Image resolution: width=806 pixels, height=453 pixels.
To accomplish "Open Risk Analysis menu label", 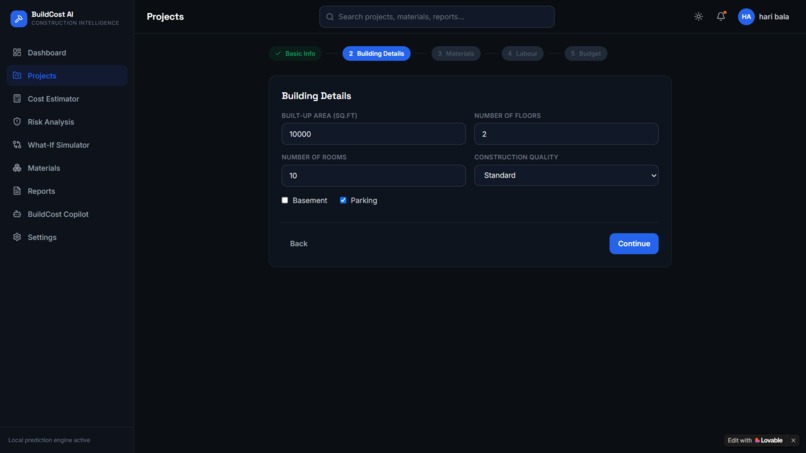I will click(x=51, y=122).
